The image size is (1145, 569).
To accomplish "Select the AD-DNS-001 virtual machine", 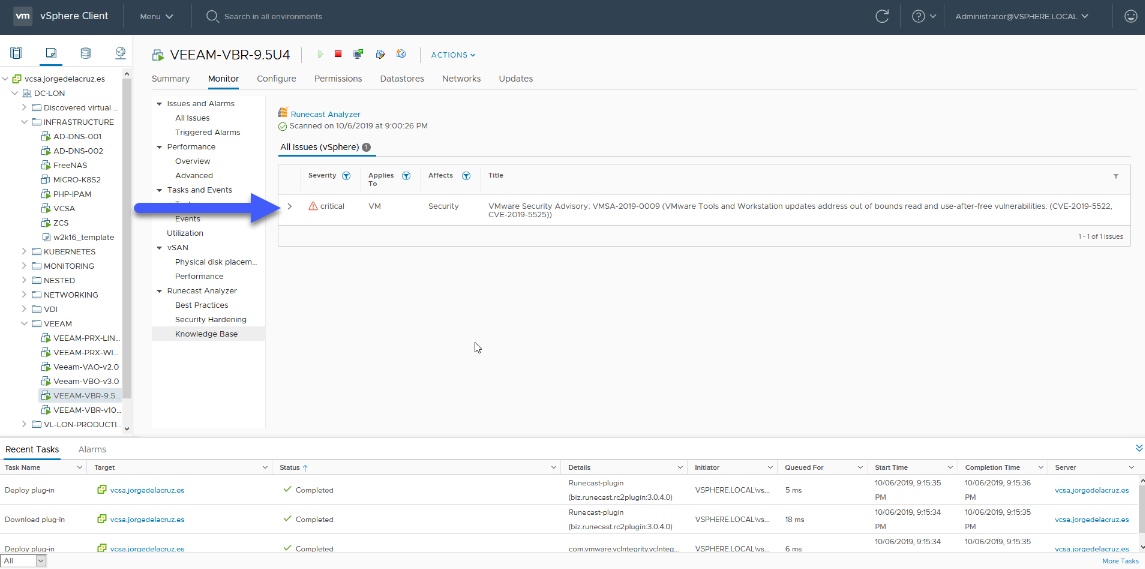I will [77, 137].
